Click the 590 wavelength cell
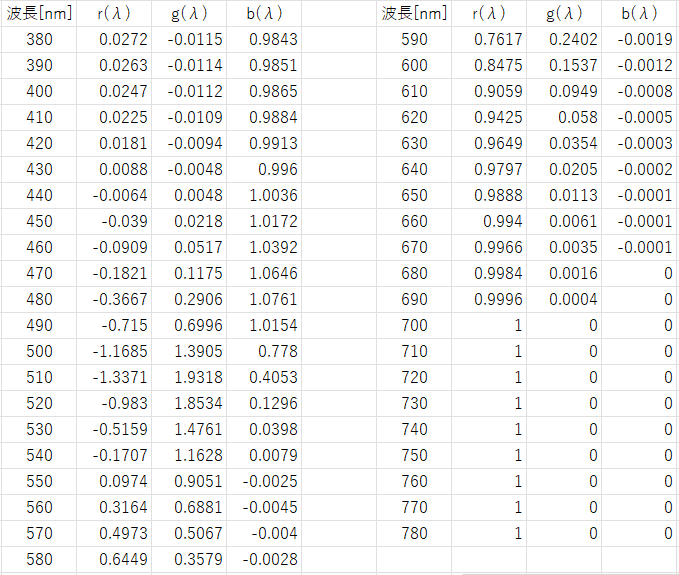 [413, 39]
